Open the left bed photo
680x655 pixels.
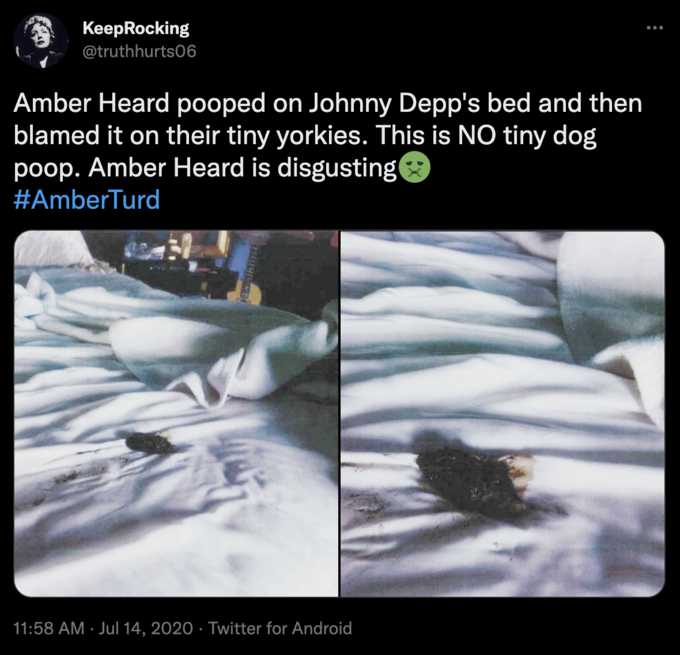(176, 414)
